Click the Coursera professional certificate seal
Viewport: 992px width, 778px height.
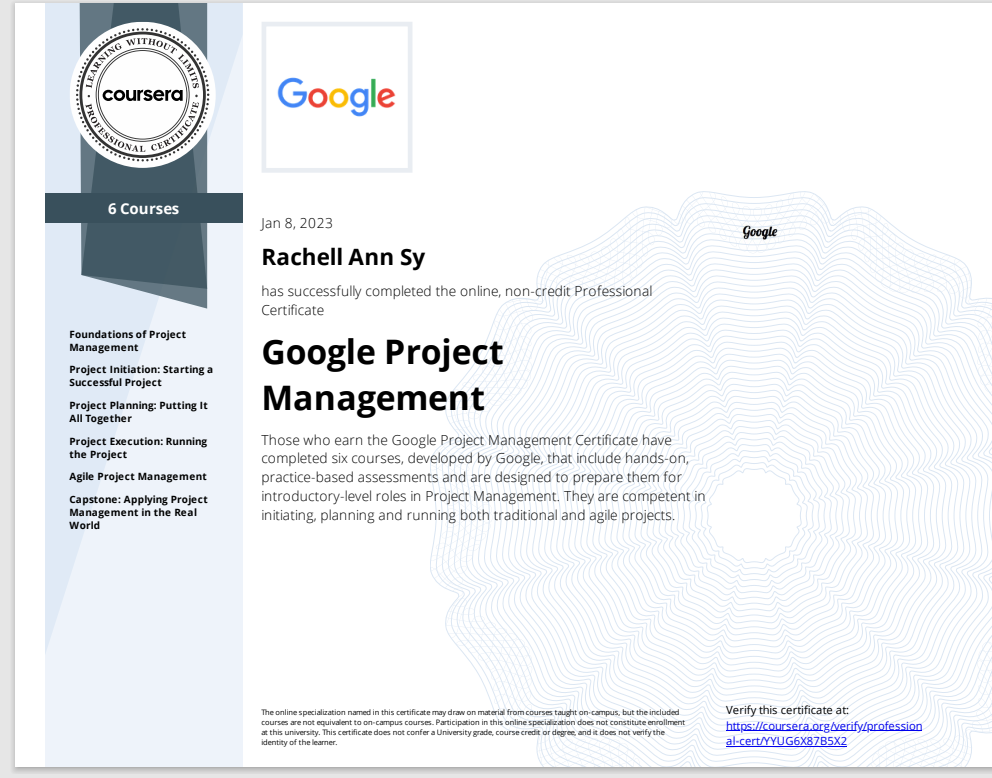pos(141,93)
